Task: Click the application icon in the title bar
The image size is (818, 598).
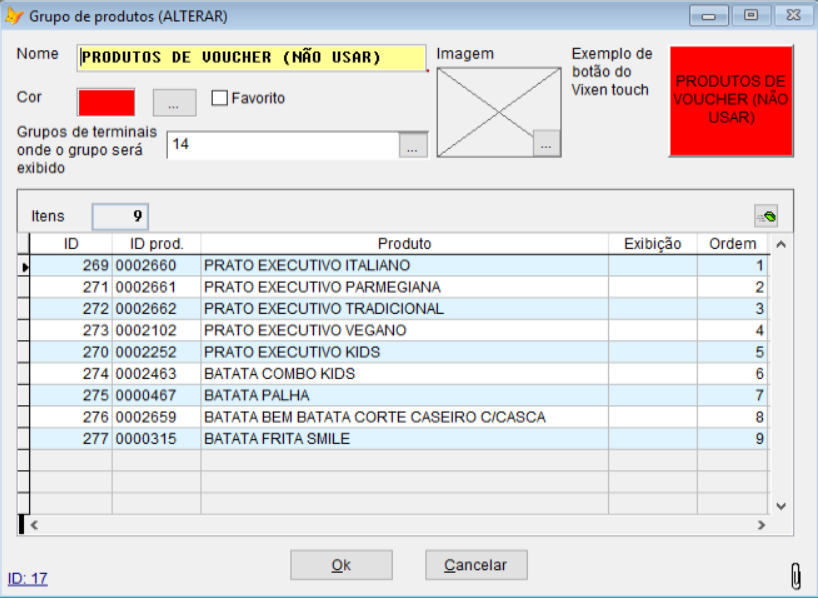Action: click(15, 16)
